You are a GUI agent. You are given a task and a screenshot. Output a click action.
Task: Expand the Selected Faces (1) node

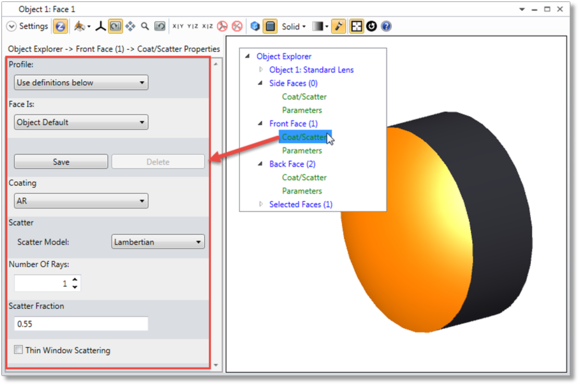pyautogui.click(x=261, y=204)
